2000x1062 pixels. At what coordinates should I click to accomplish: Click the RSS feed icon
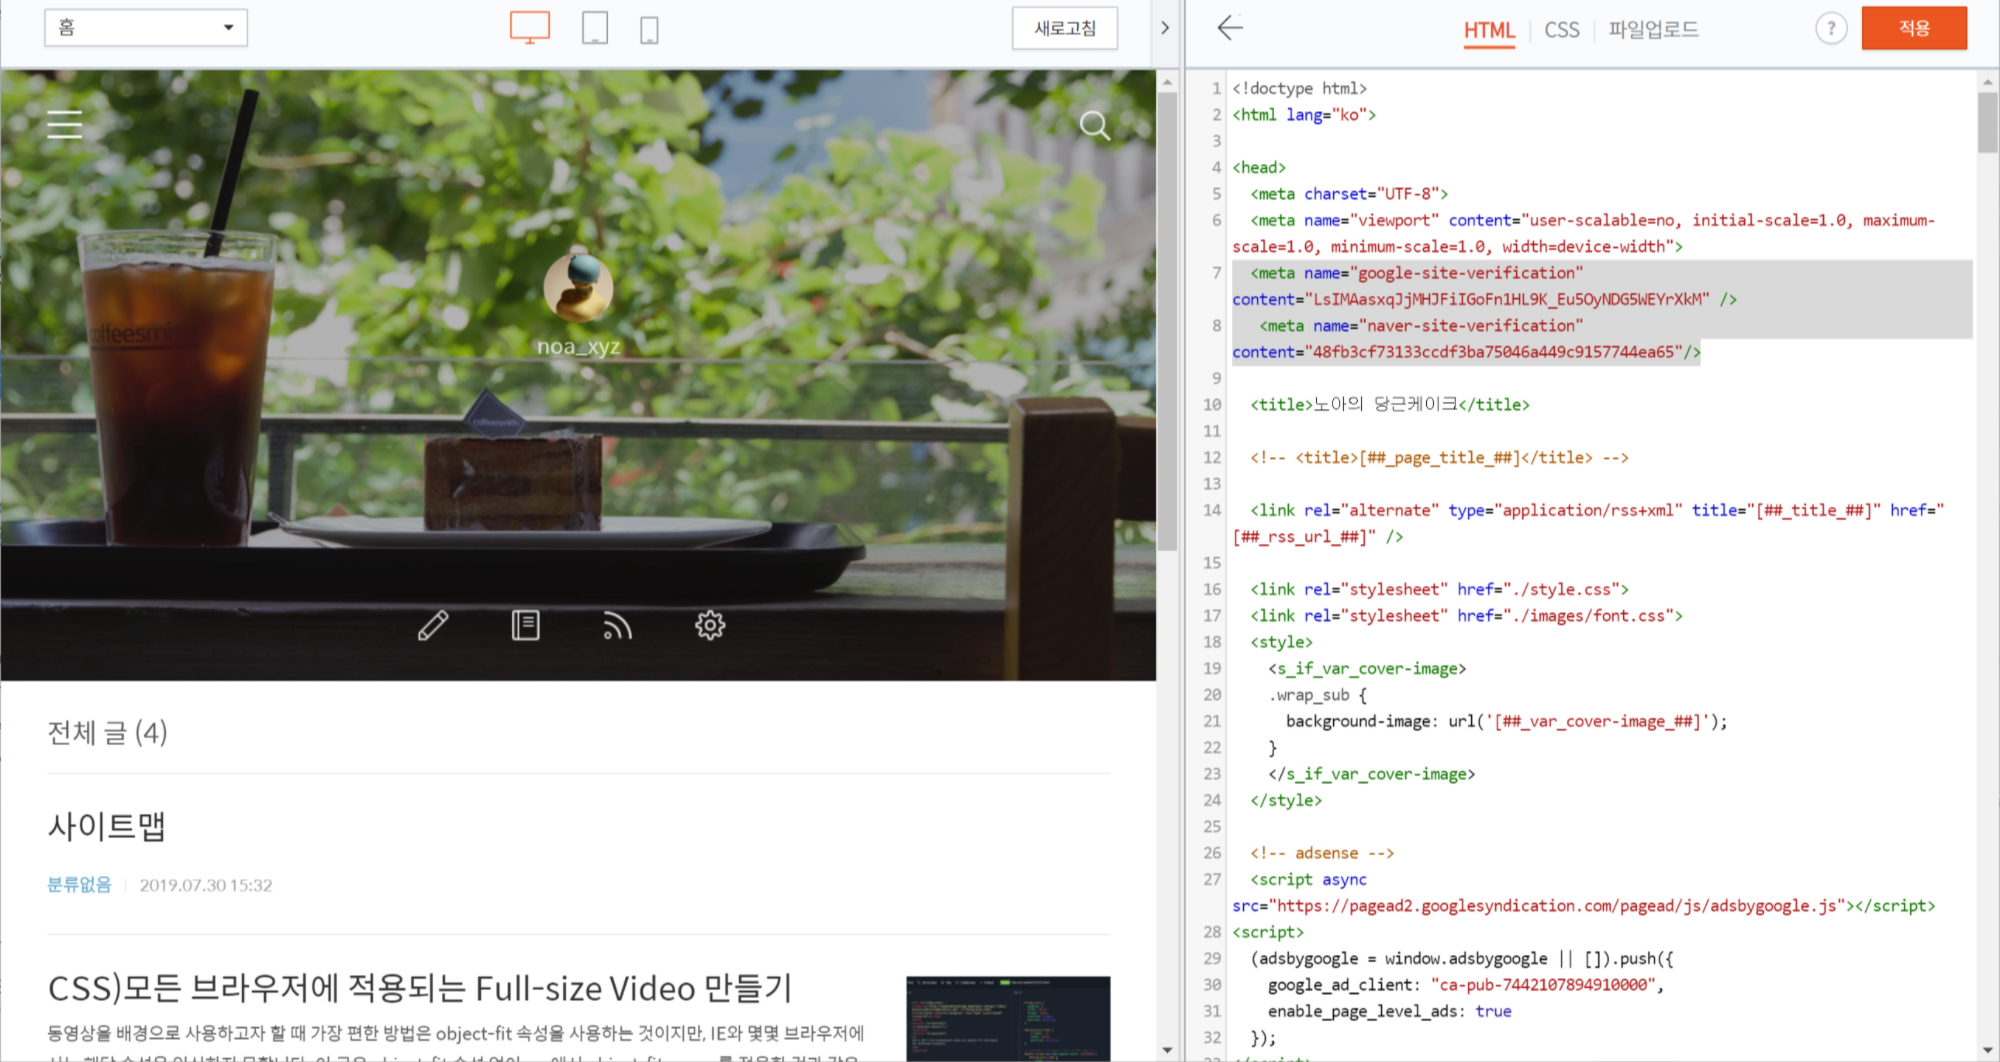(617, 626)
